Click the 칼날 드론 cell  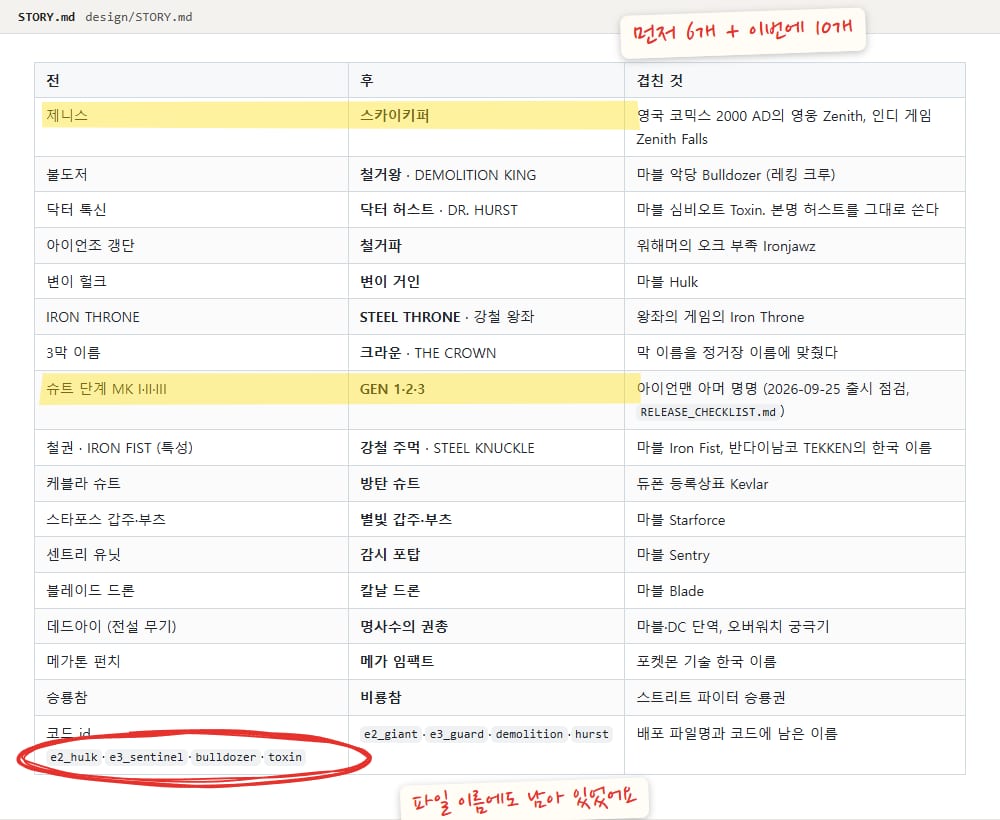coord(486,590)
